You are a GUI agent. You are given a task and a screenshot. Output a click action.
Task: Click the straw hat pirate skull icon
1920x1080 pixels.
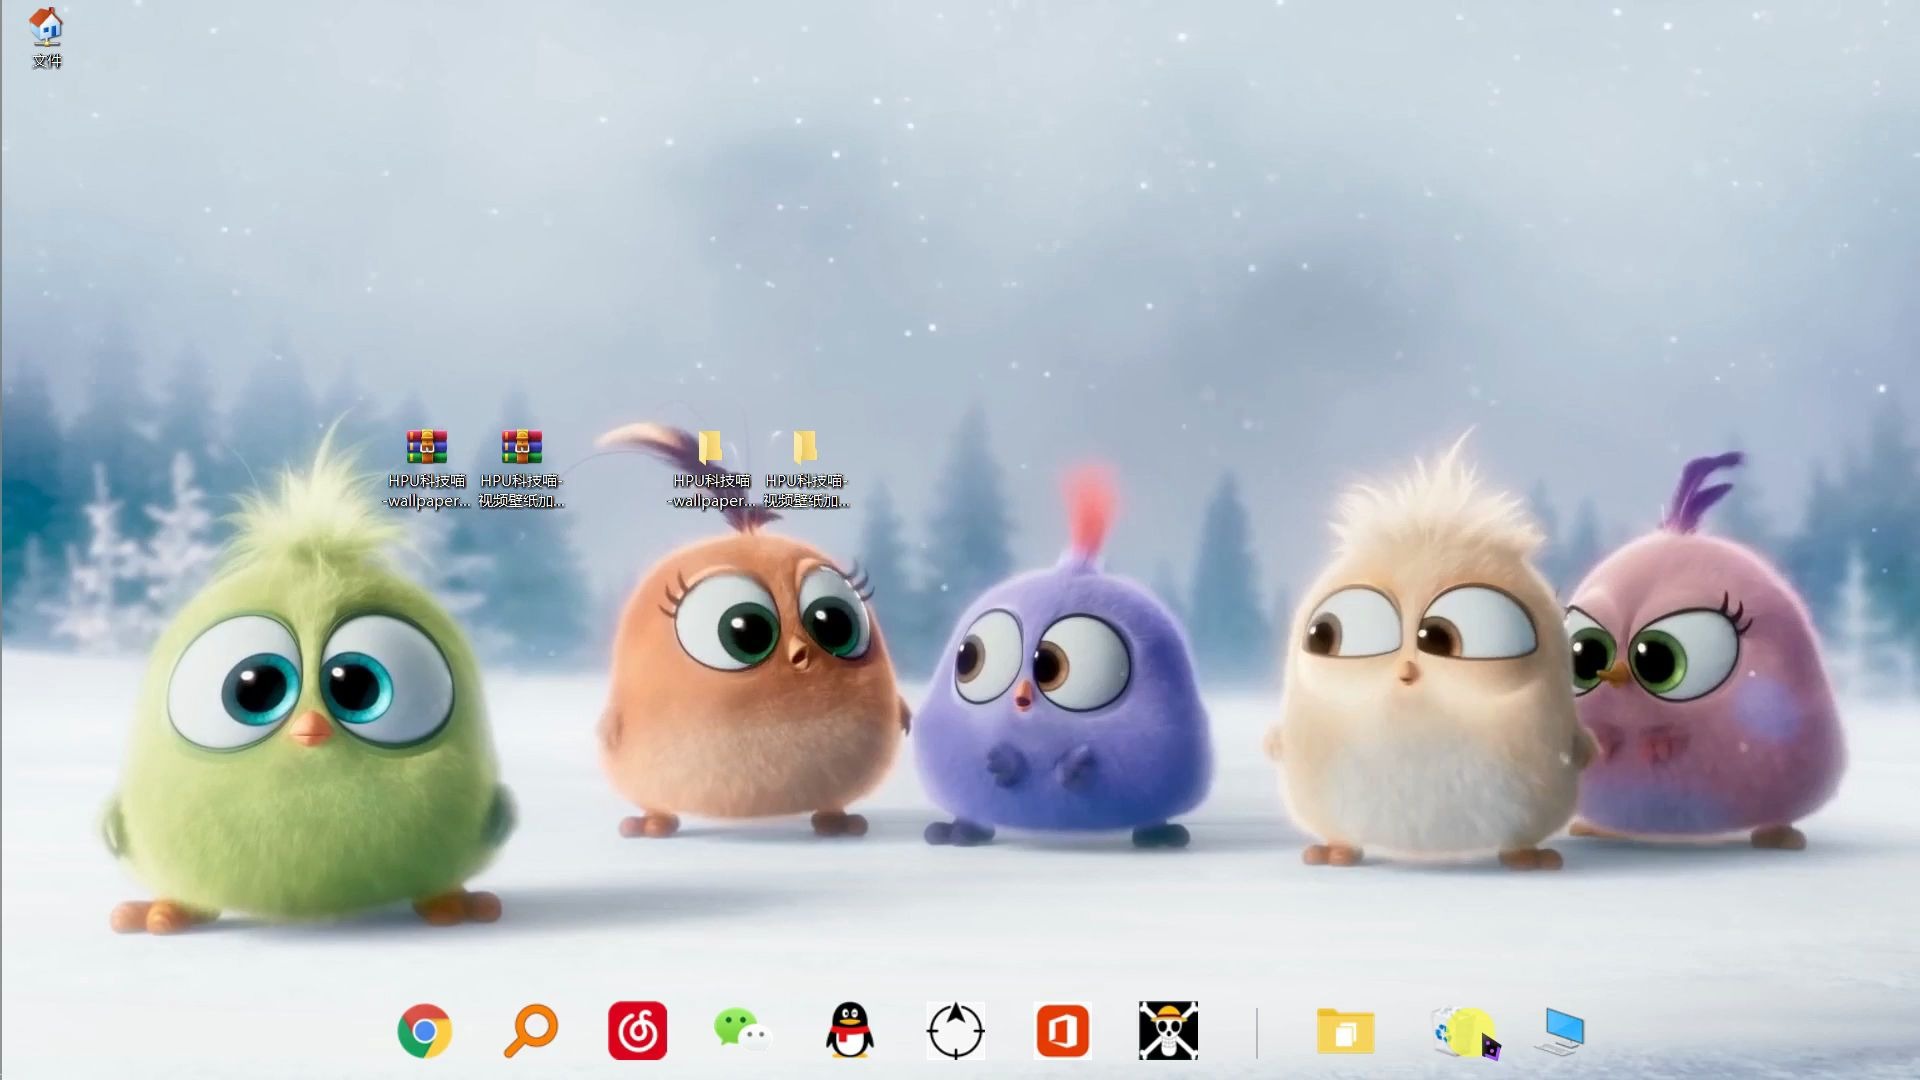click(x=1168, y=1031)
